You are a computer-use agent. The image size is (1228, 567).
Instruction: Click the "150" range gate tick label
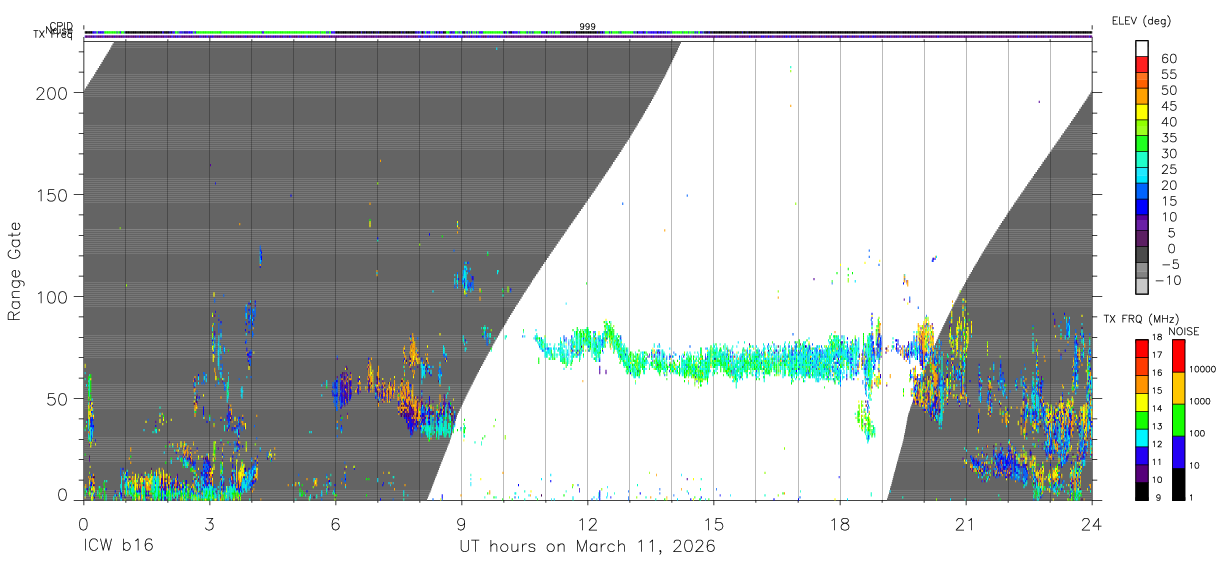[x=53, y=194]
